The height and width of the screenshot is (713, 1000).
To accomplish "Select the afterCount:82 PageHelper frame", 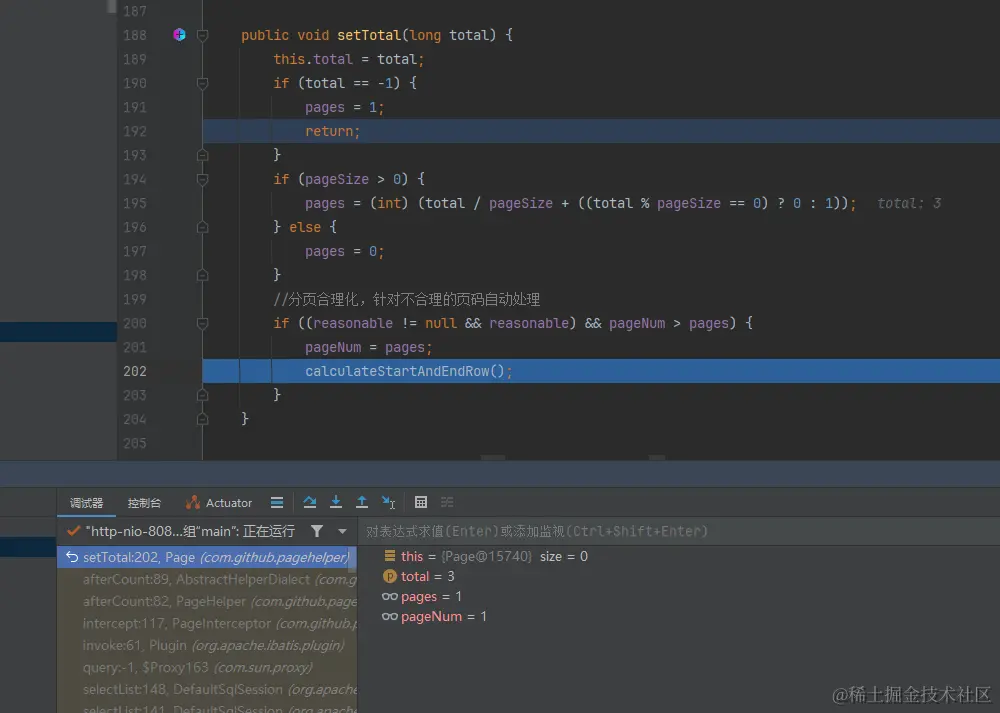I will (x=207, y=601).
